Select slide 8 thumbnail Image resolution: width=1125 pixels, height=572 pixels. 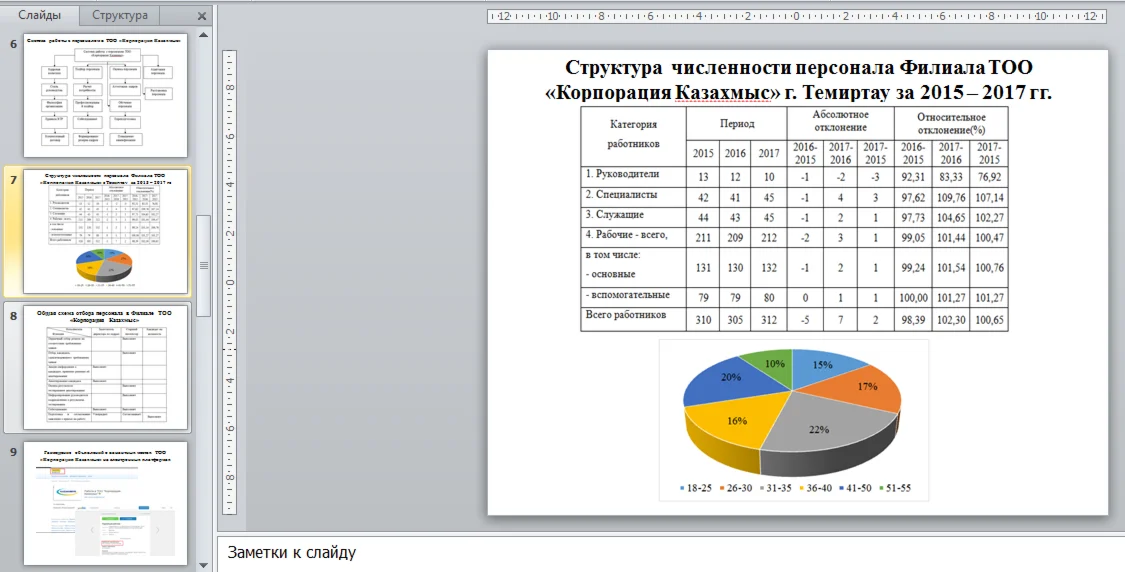105,367
